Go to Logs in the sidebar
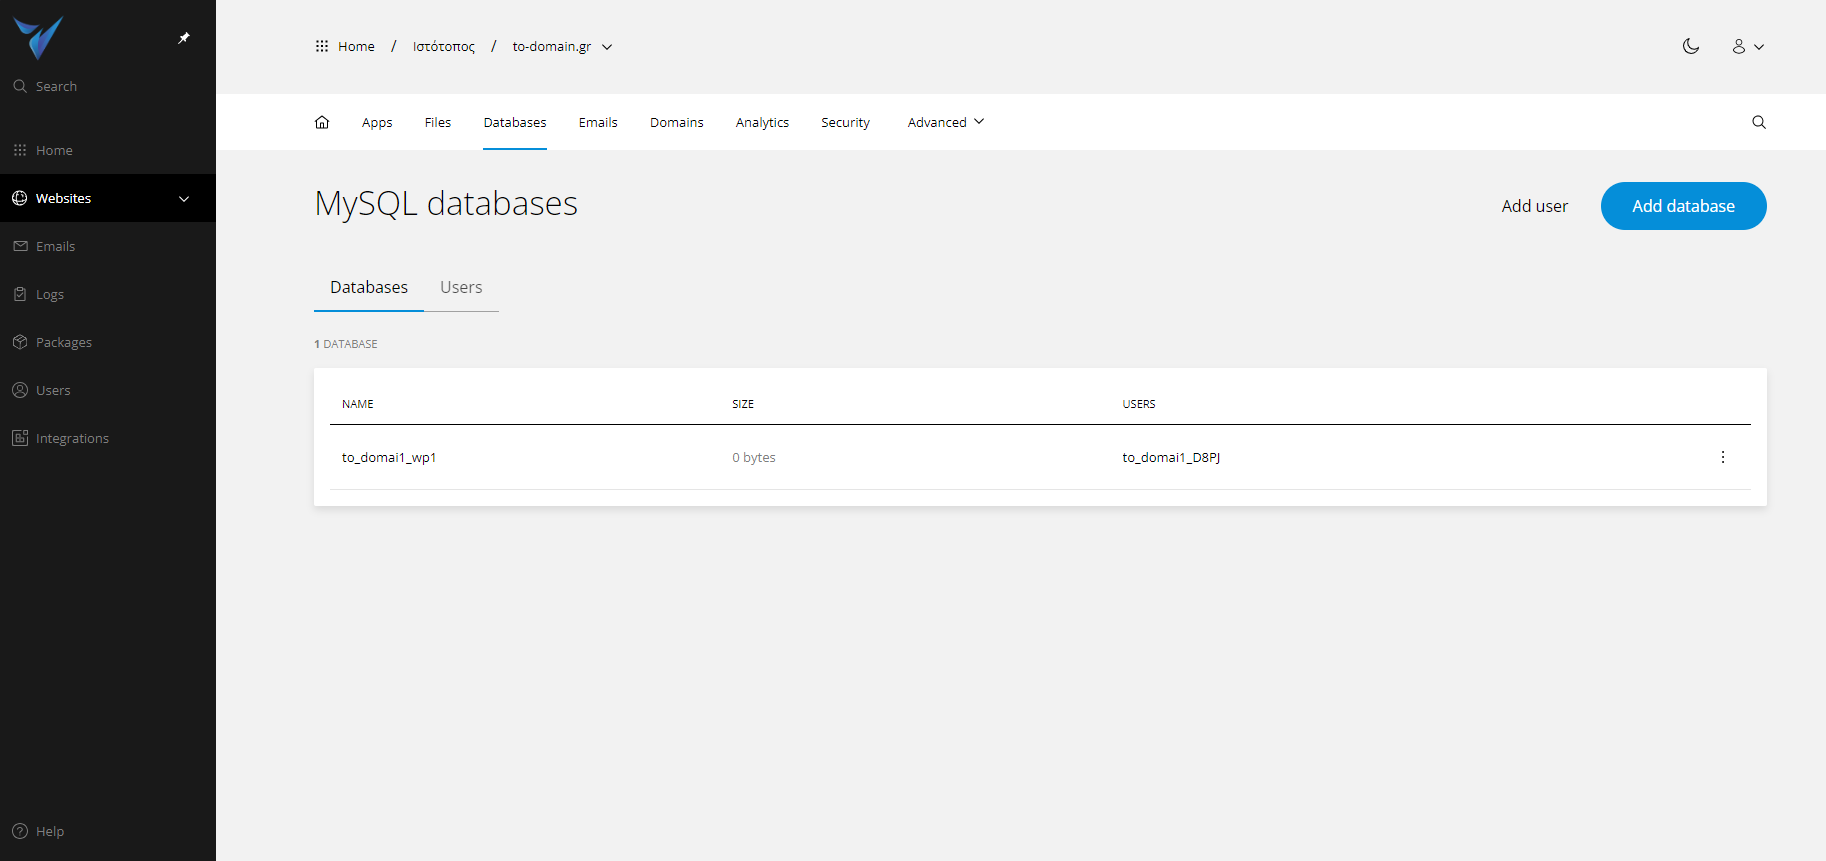This screenshot has height=861, width=1826. pyautogui.click(x=49, y=294)
